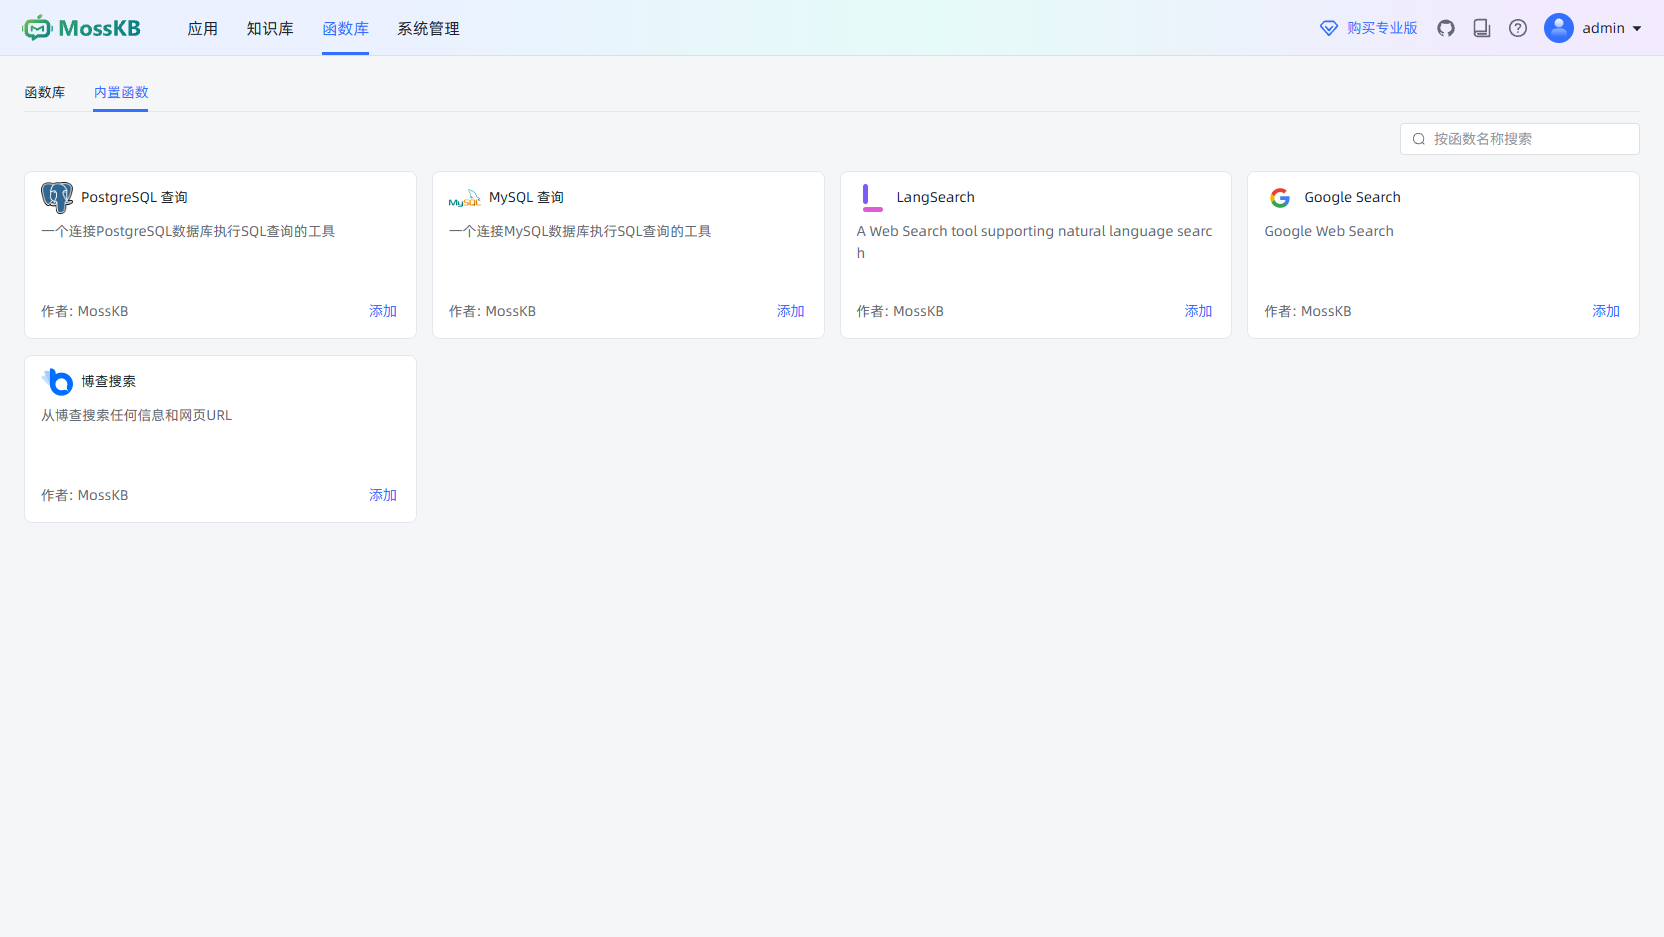Open the 知识库 menu
Viewport: 1664px width, 937px height.
(270, 28)
